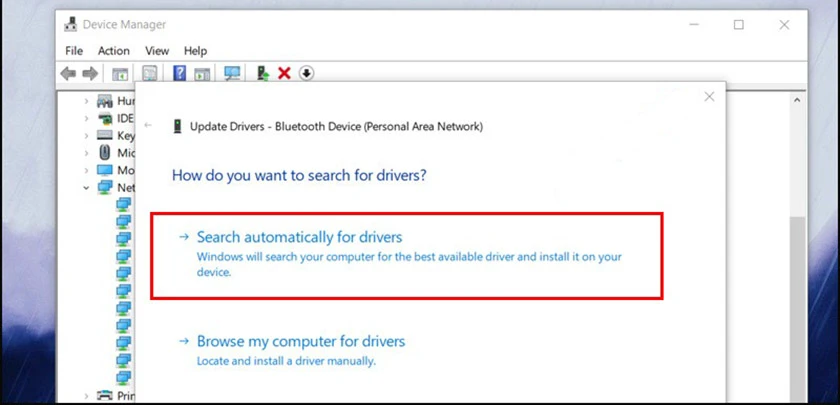840x405 pixels.
Task: Click the blue Help question mark icon
Action: [x=179, y=73]
